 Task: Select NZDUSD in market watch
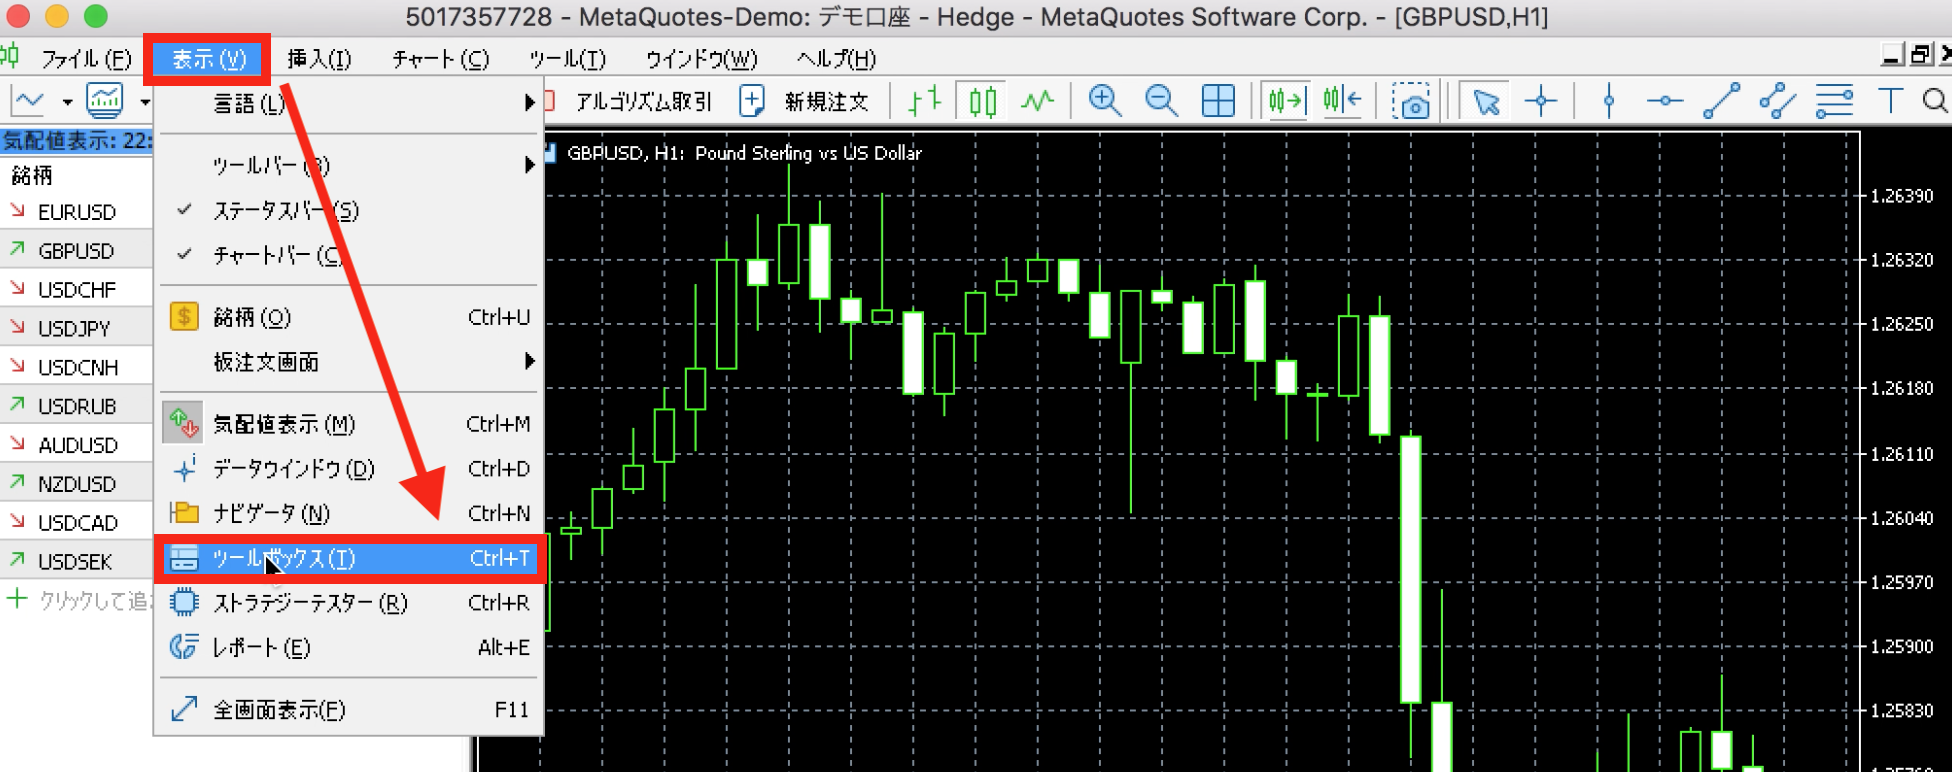click(76, 484)
